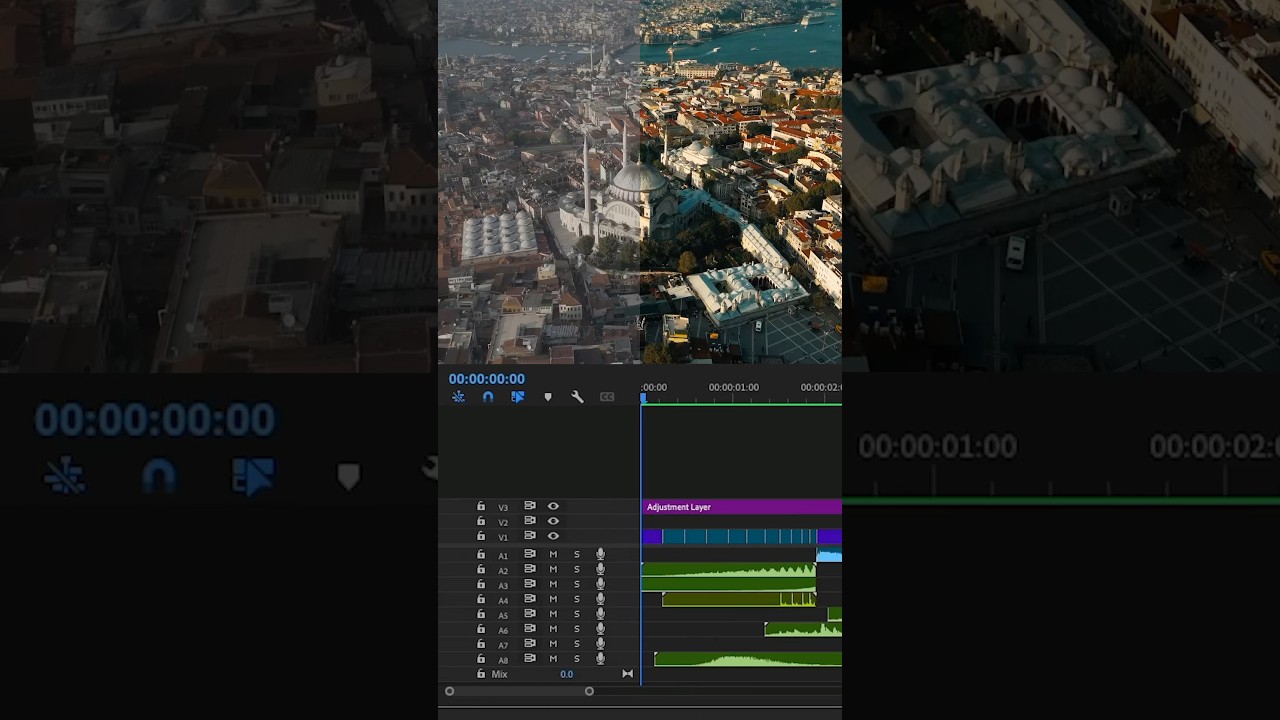Solo audio track A5
The width and height of the screenshot is (1280, 720).
point(576,614)
